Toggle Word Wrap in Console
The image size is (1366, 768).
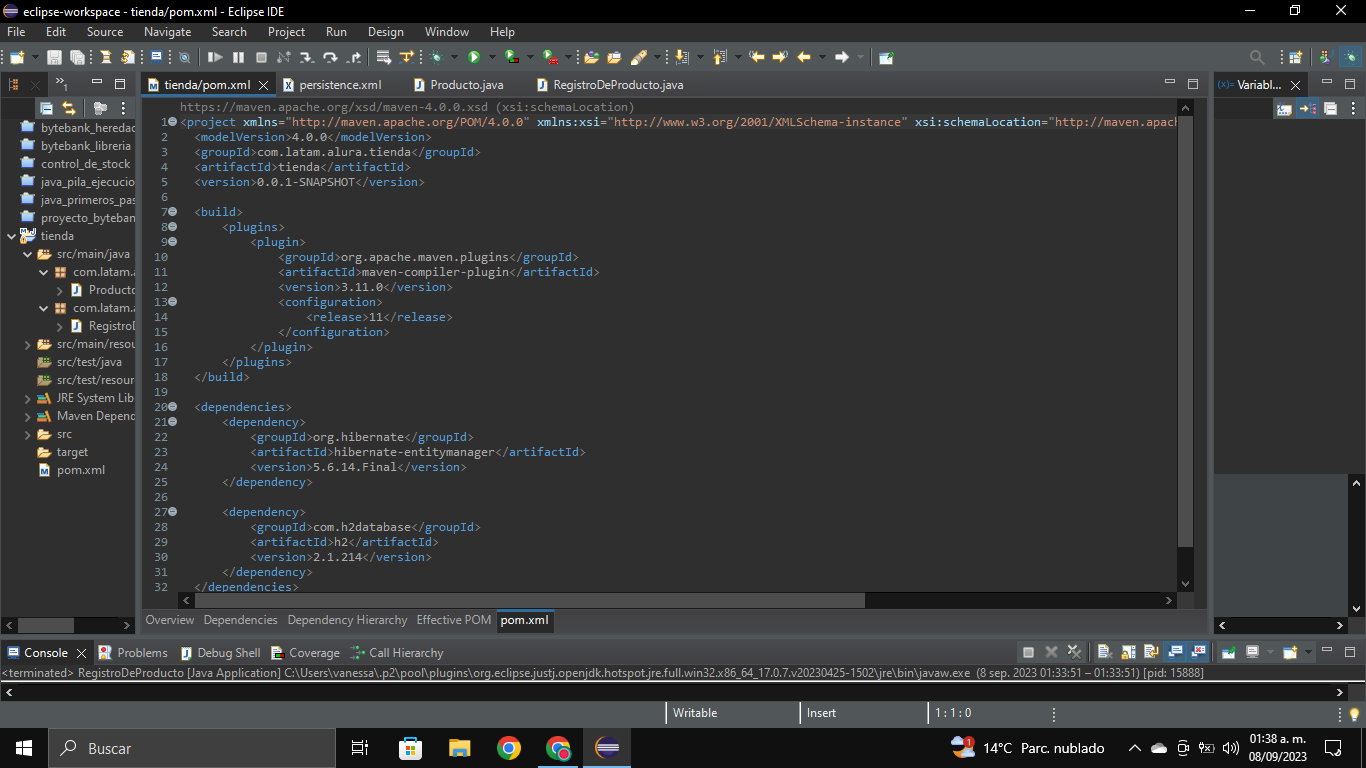[1151, 652]
